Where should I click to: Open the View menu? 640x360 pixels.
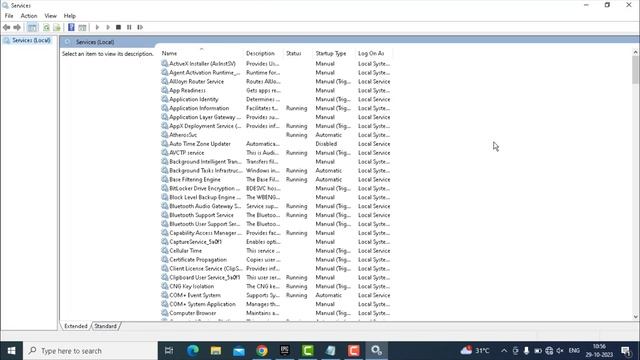coord(51,16)
